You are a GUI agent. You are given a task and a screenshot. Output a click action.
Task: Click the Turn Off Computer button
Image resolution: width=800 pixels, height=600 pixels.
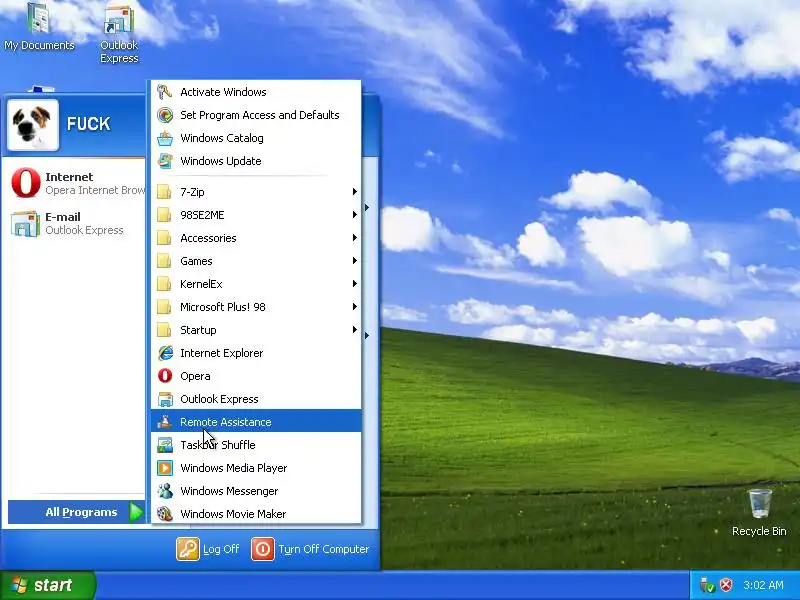[310, 549]
